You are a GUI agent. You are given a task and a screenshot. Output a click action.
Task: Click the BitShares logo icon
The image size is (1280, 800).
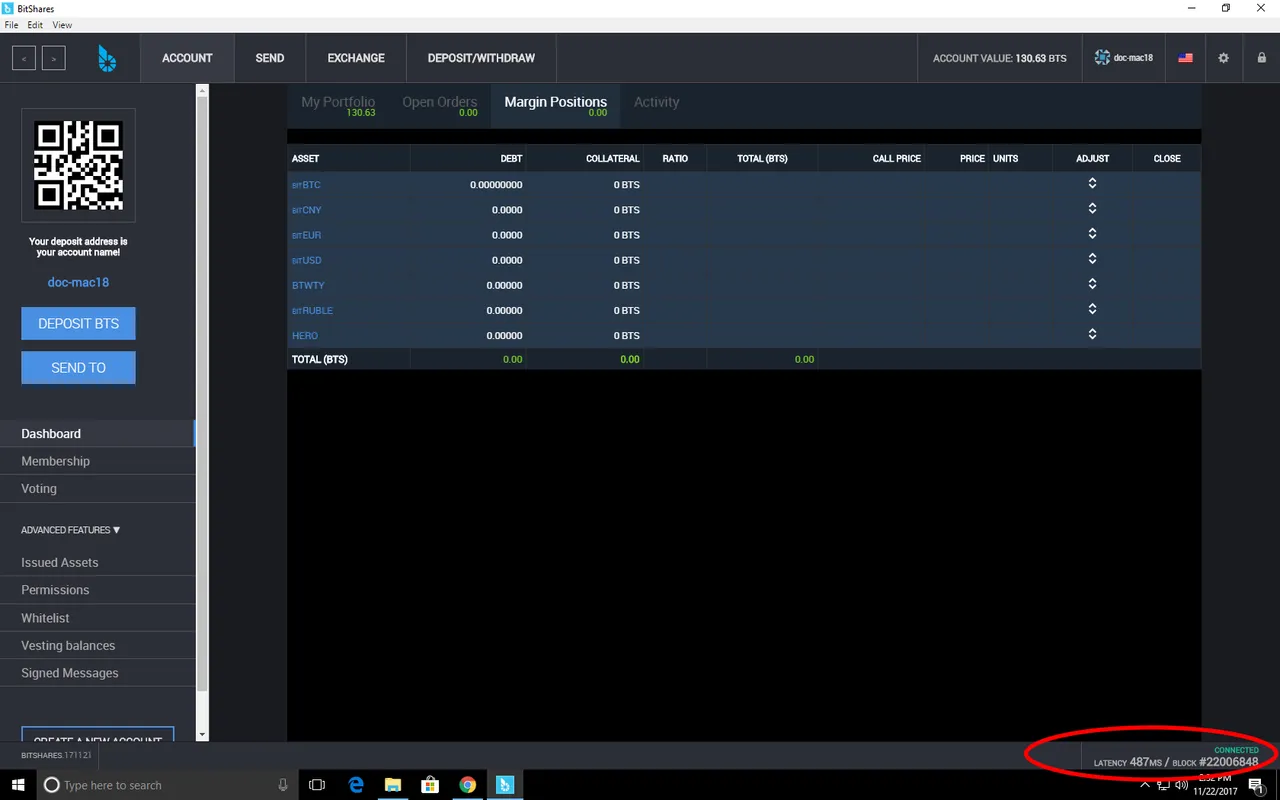[107, 58]
